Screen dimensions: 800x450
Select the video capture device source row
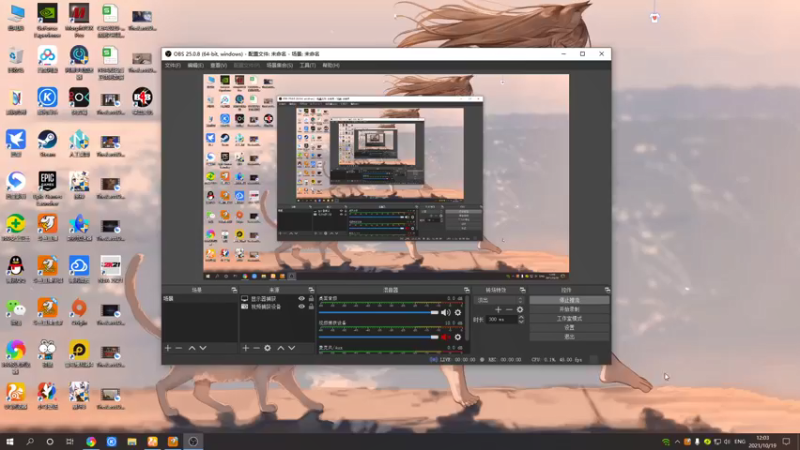(277, 307)
